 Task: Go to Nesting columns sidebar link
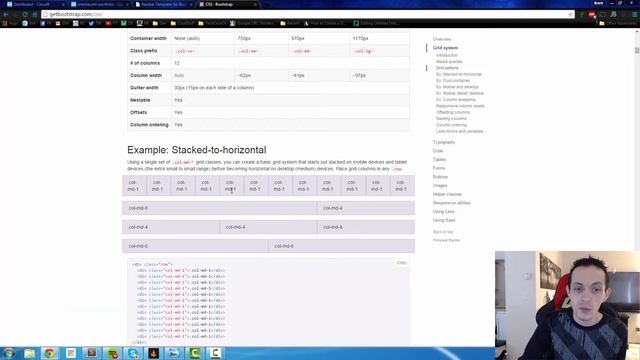(x=451, y=119)
